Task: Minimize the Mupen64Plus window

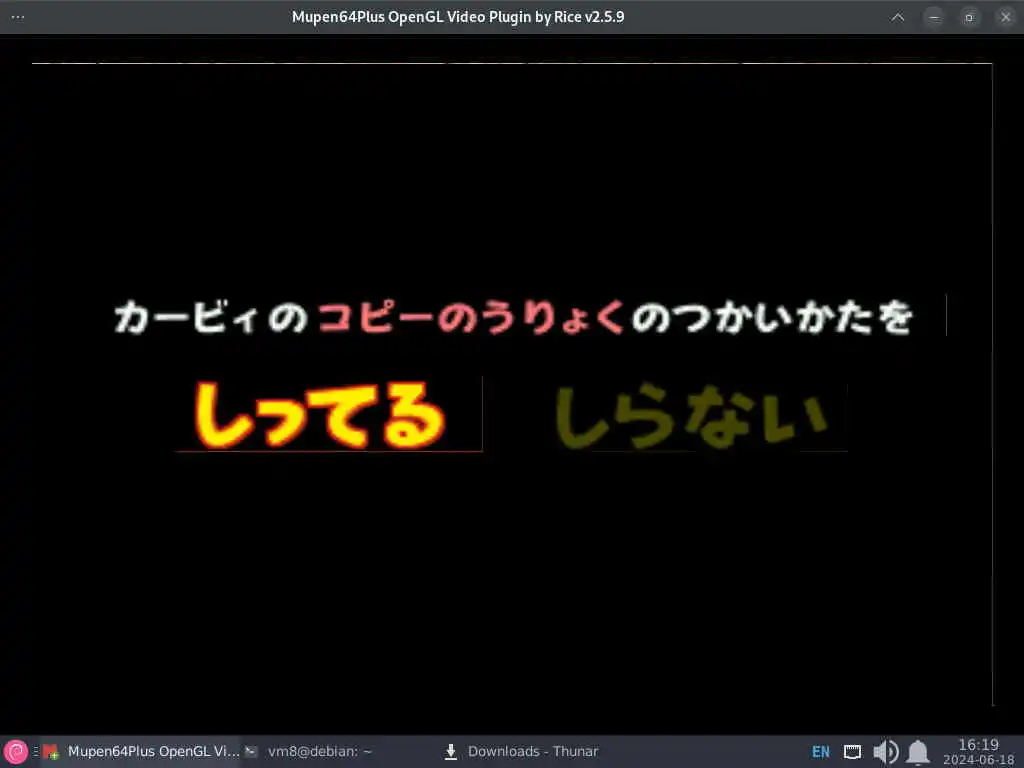Action: pos(934,17)
